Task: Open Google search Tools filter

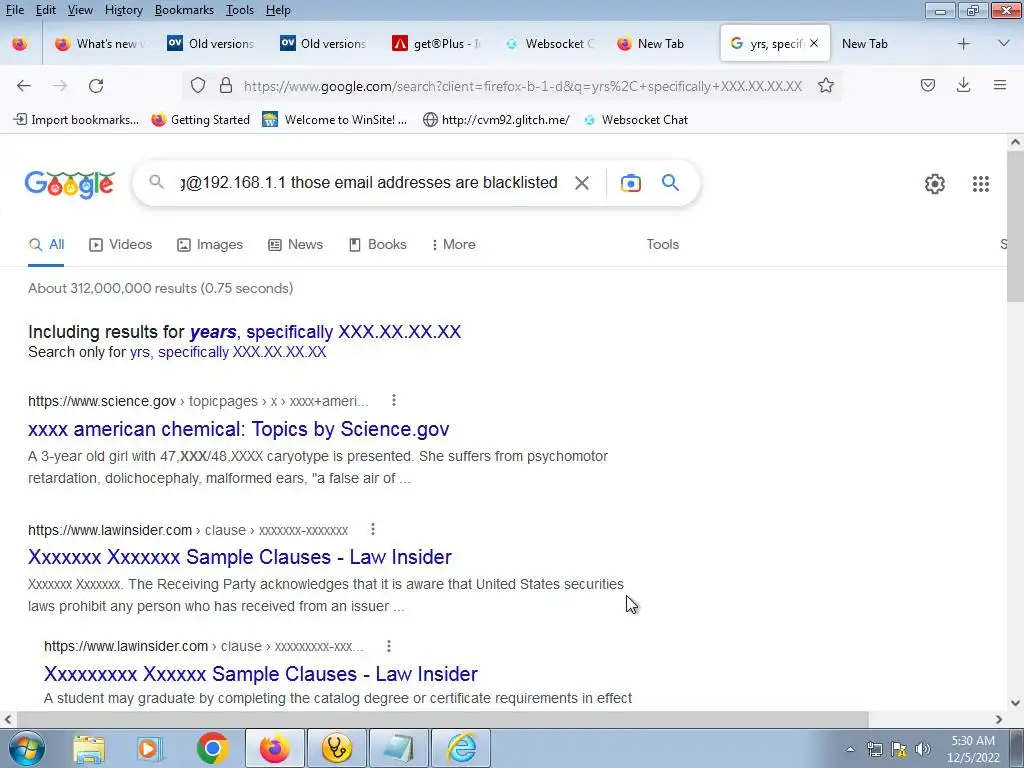Action: coord(663,244)
